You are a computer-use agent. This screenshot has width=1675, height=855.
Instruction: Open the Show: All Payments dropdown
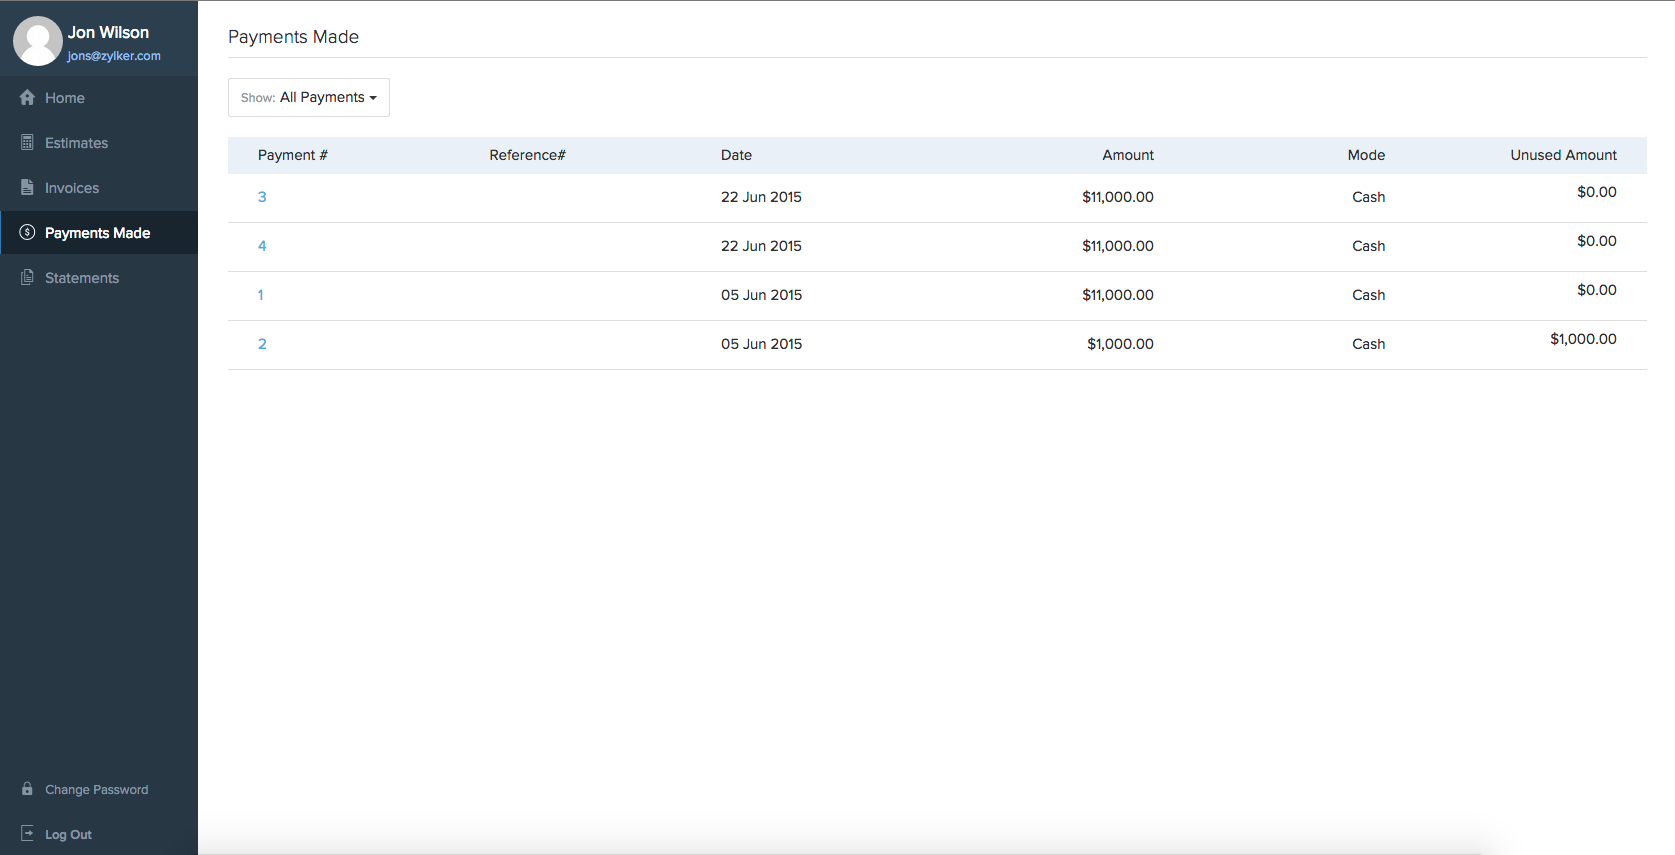pyautogui.click(x=309, y=97)
